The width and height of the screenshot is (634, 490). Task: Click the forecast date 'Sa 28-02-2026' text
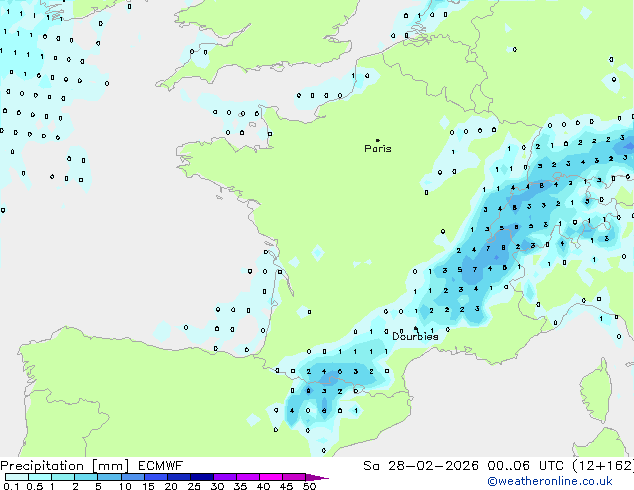click(x=421, y=466)
